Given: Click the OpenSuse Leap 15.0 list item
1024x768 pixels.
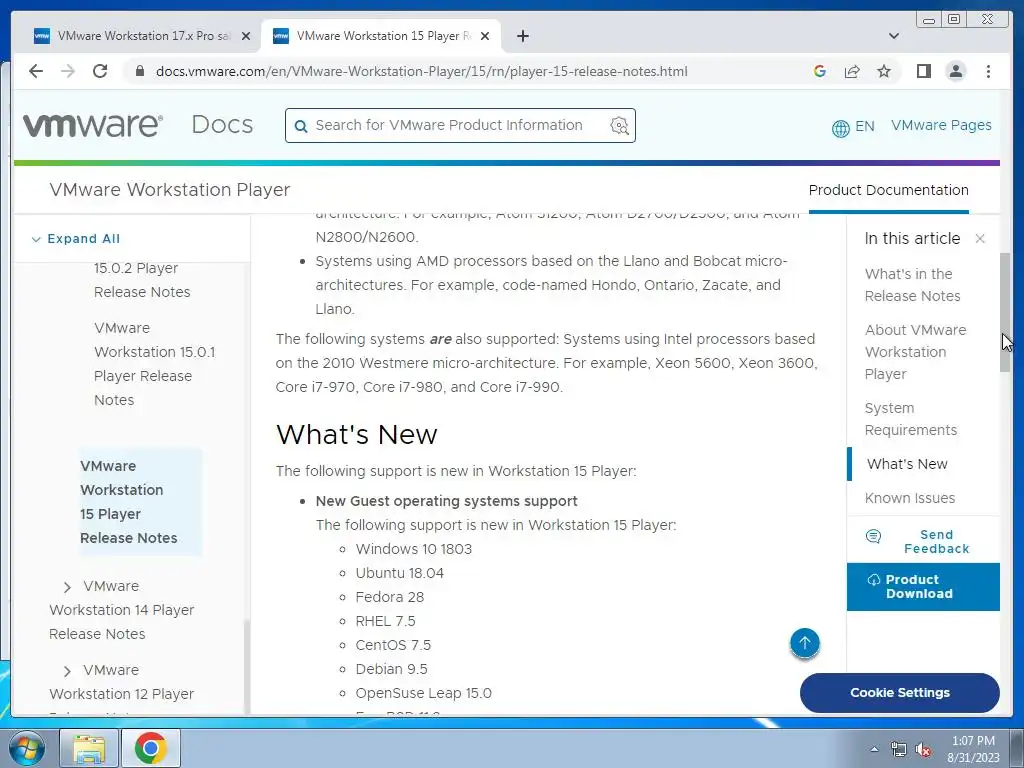Looking at the screenshot, I should 423,693.
